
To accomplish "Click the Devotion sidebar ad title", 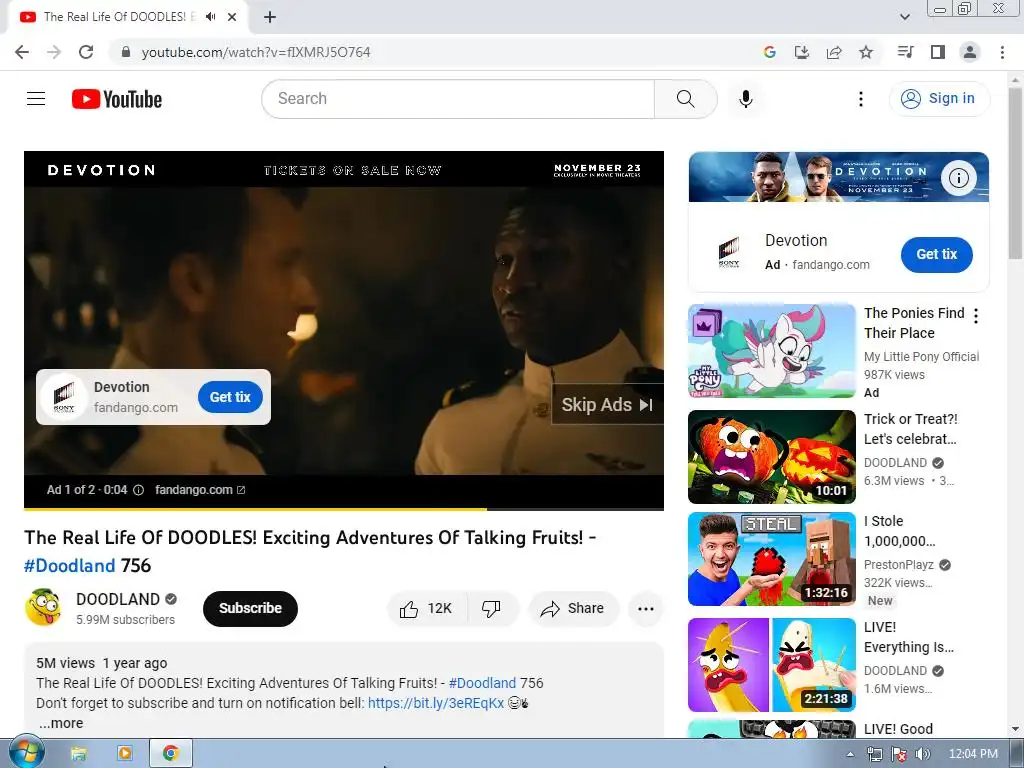I will (x=796, y=240).
